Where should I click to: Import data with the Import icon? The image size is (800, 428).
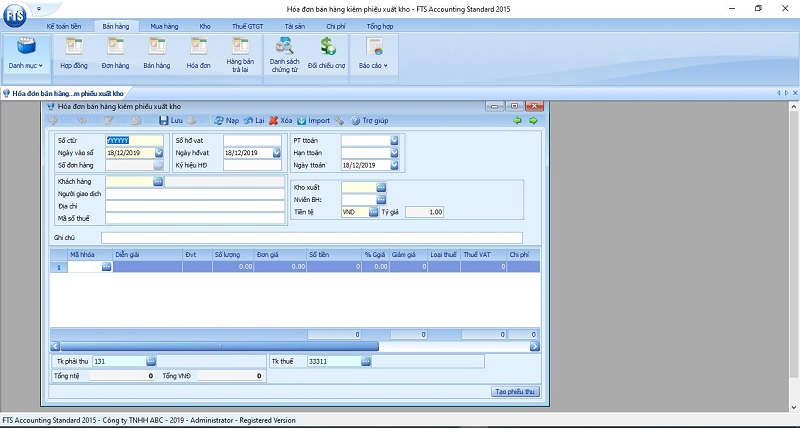(313, 121)
